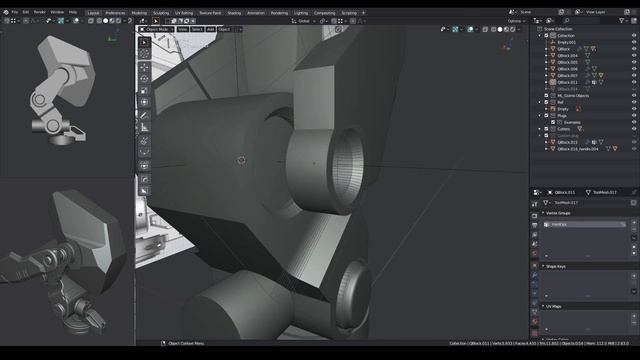The image size is (640, 360).
Task: Collapse the Shape Keys panel
Action: [x=543, y=266]
